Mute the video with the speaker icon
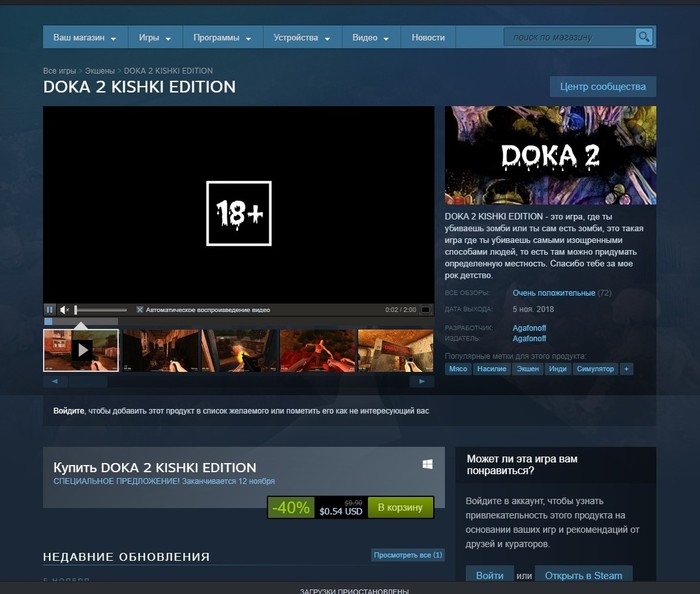Screen dimensions: 700x594 (x=64, y=310)
